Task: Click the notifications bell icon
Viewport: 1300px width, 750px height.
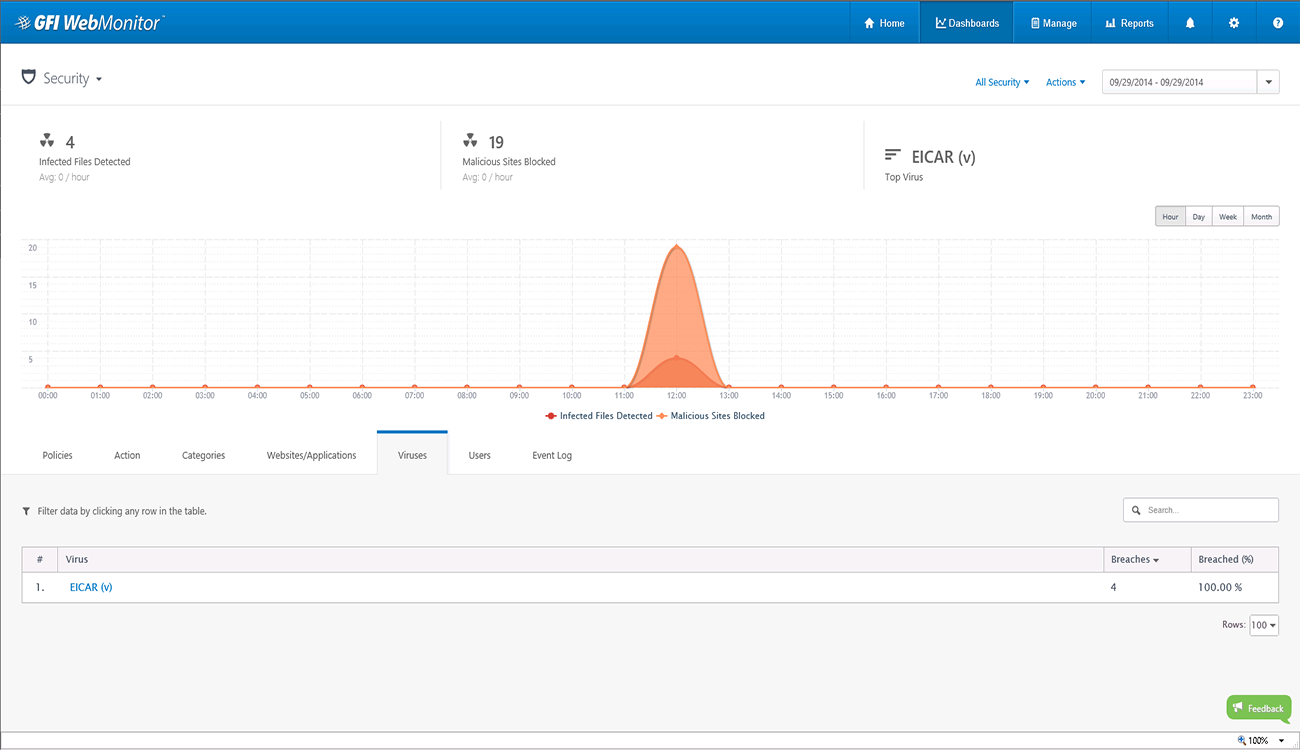Action: point(1190,23)
